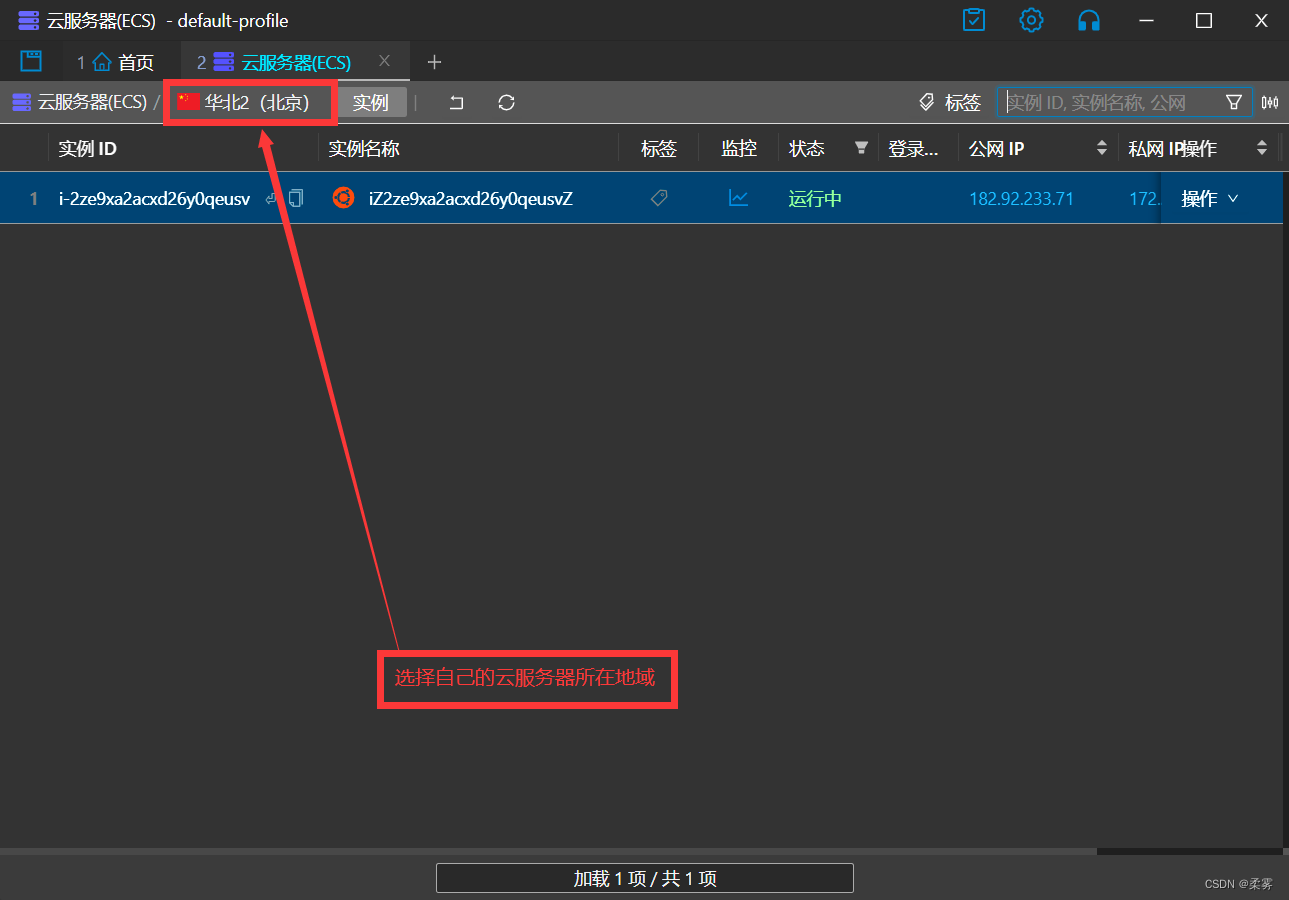Open the task checklist icon in title bar
This screenshot has height=900, width=1289.
(x=974, y=20)
